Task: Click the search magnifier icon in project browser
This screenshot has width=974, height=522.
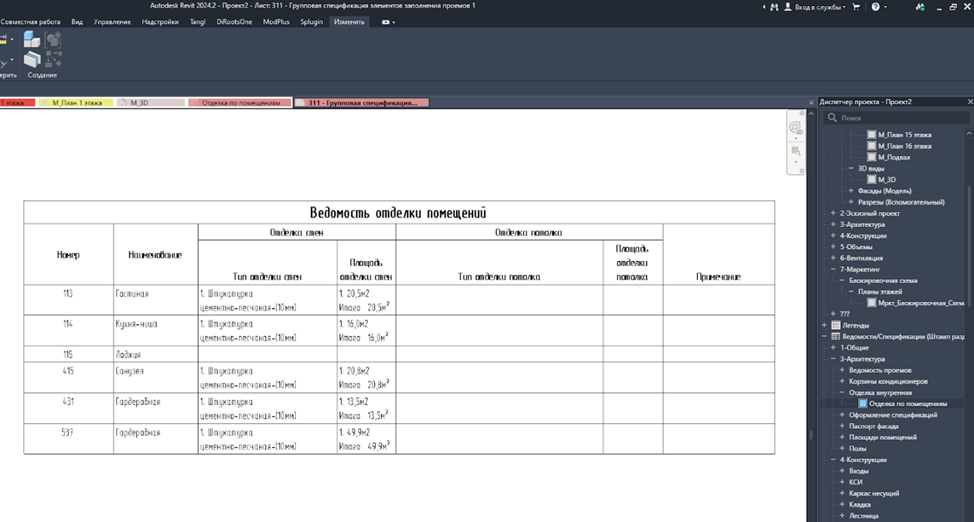Action: [x=832, y=117]
